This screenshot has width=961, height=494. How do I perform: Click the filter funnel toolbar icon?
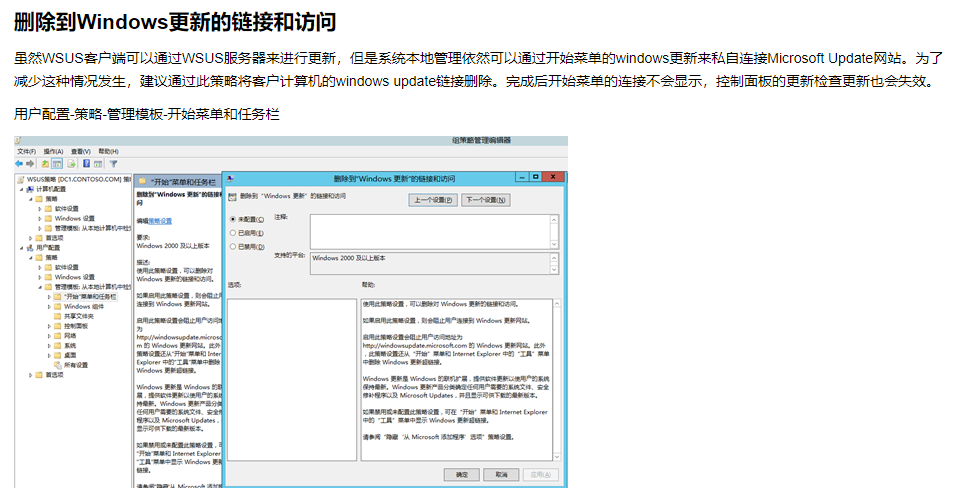(x=113, y=164)
